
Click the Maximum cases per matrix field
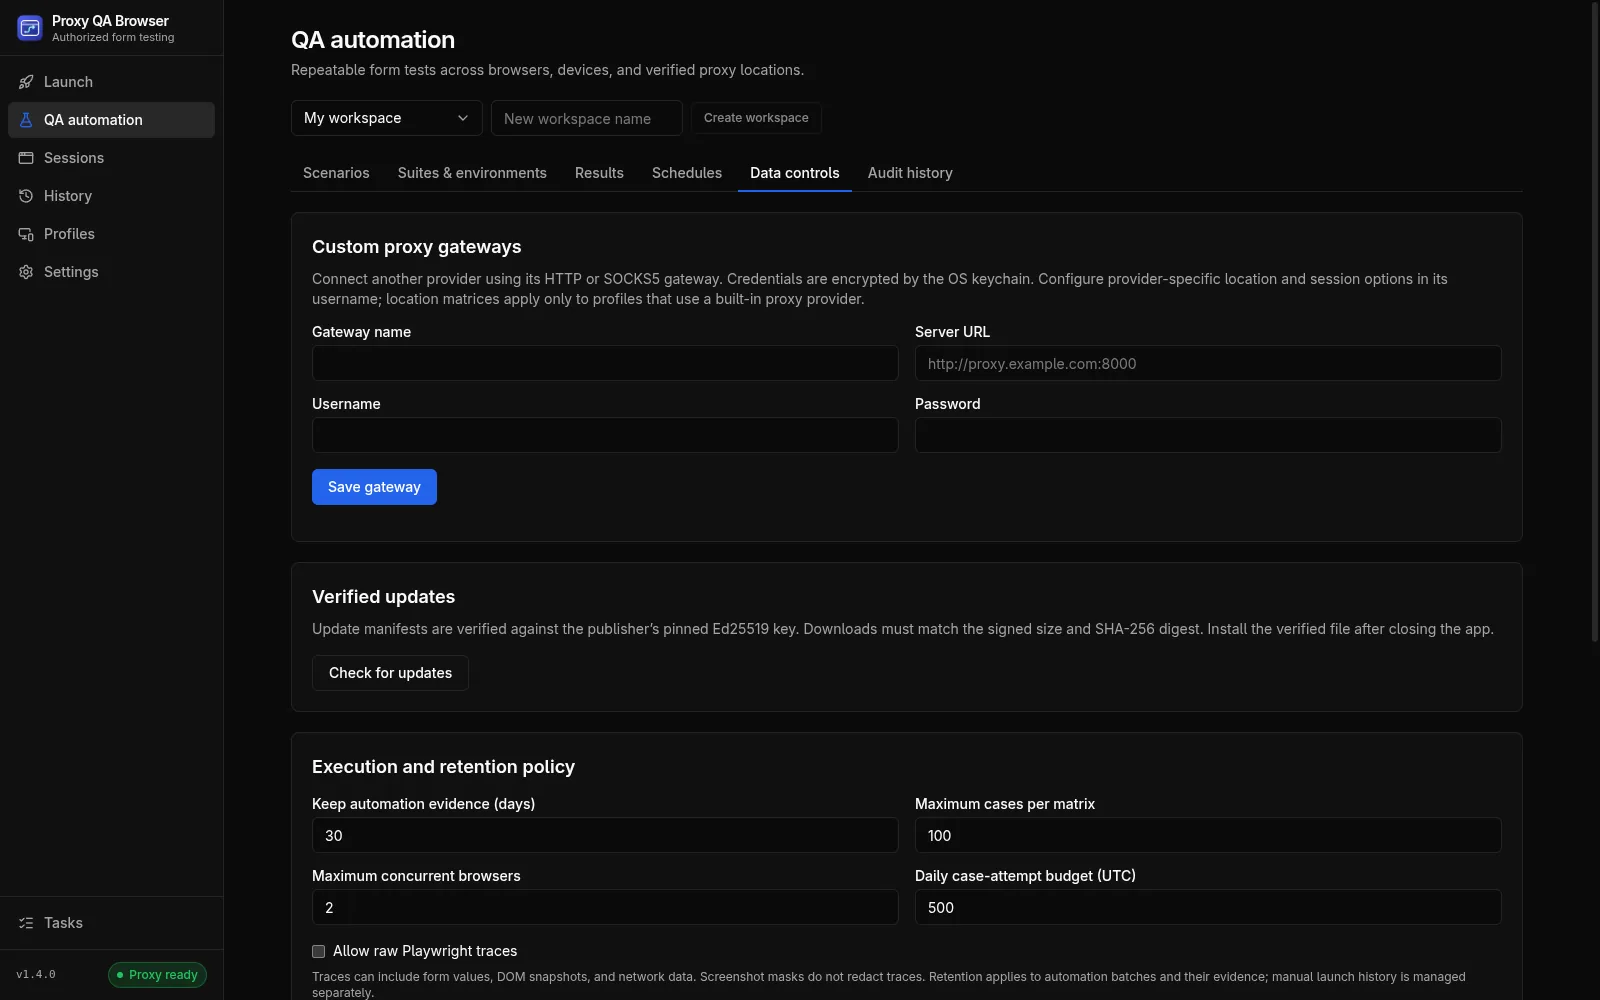[x=1208, y=835]
